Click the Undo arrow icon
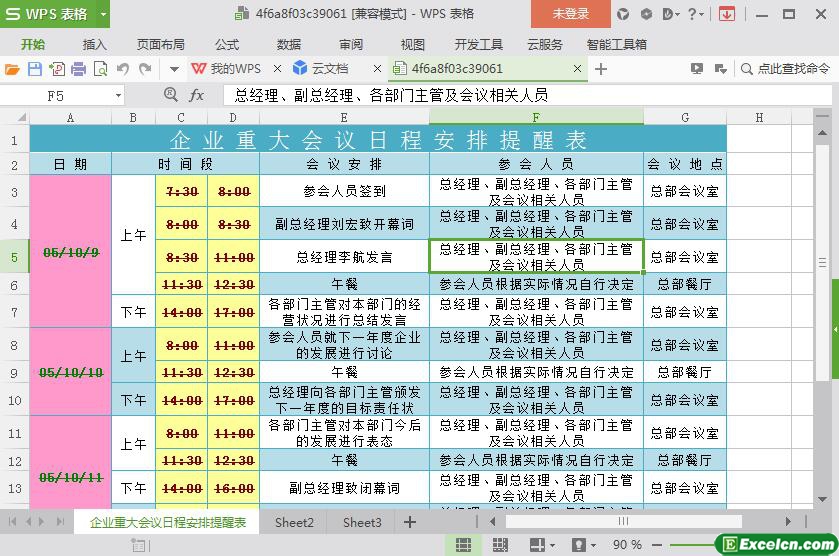Screen dimensions: 839x556 click(x=123, y=69)
